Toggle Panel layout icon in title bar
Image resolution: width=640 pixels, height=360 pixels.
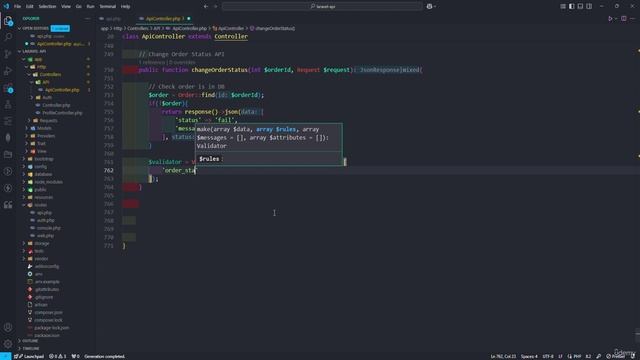[580, 7]
